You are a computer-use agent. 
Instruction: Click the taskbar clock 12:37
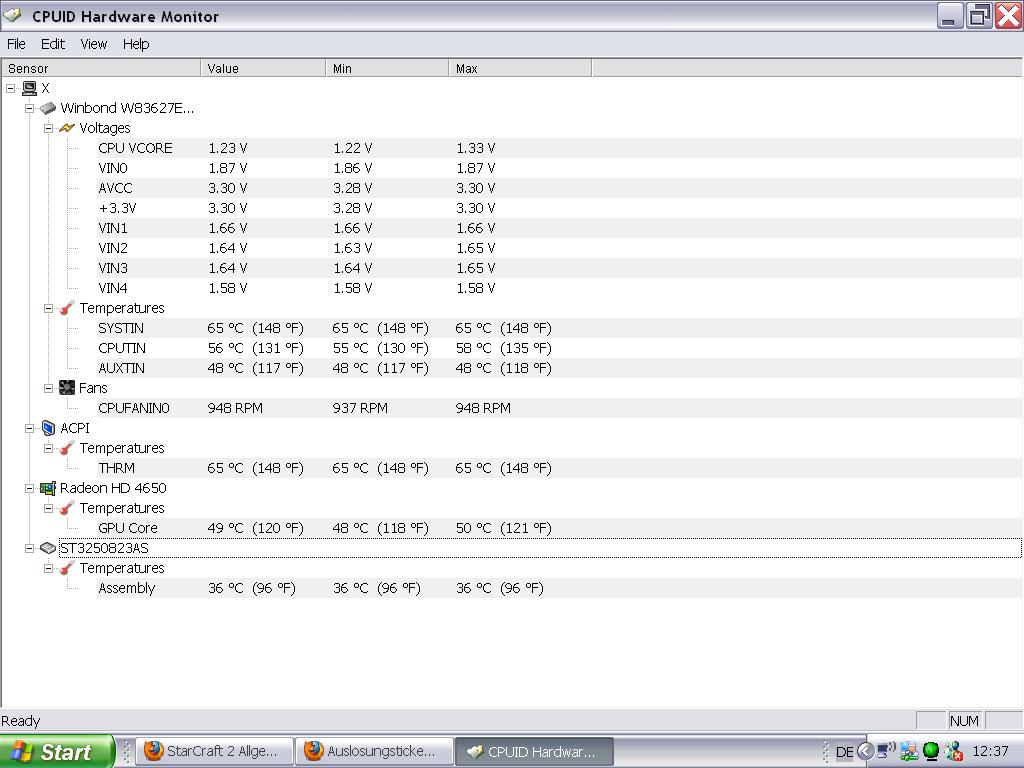(991, 751)
